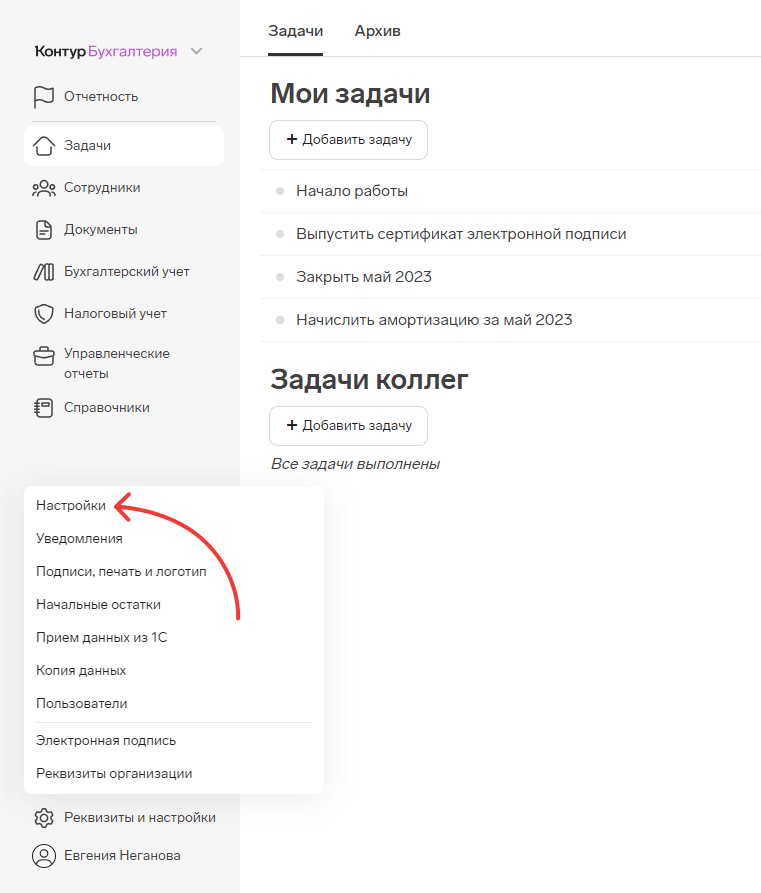Open the Евгения Неганова profile
Image resolution: width=761 pixels, height=893 pixels.
click(x=124, y=856)
